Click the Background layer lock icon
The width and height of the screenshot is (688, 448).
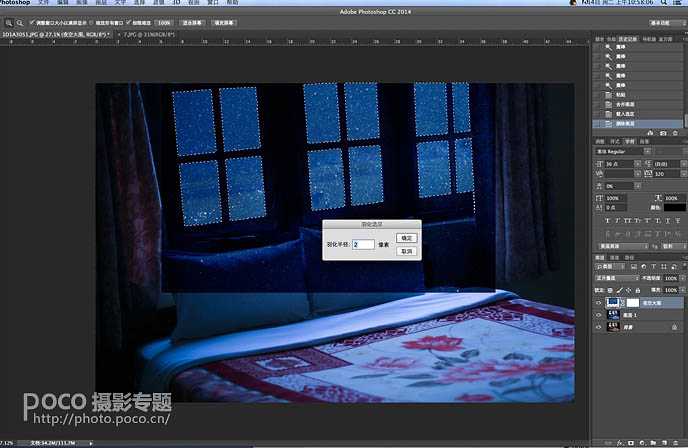pos(675,327)
